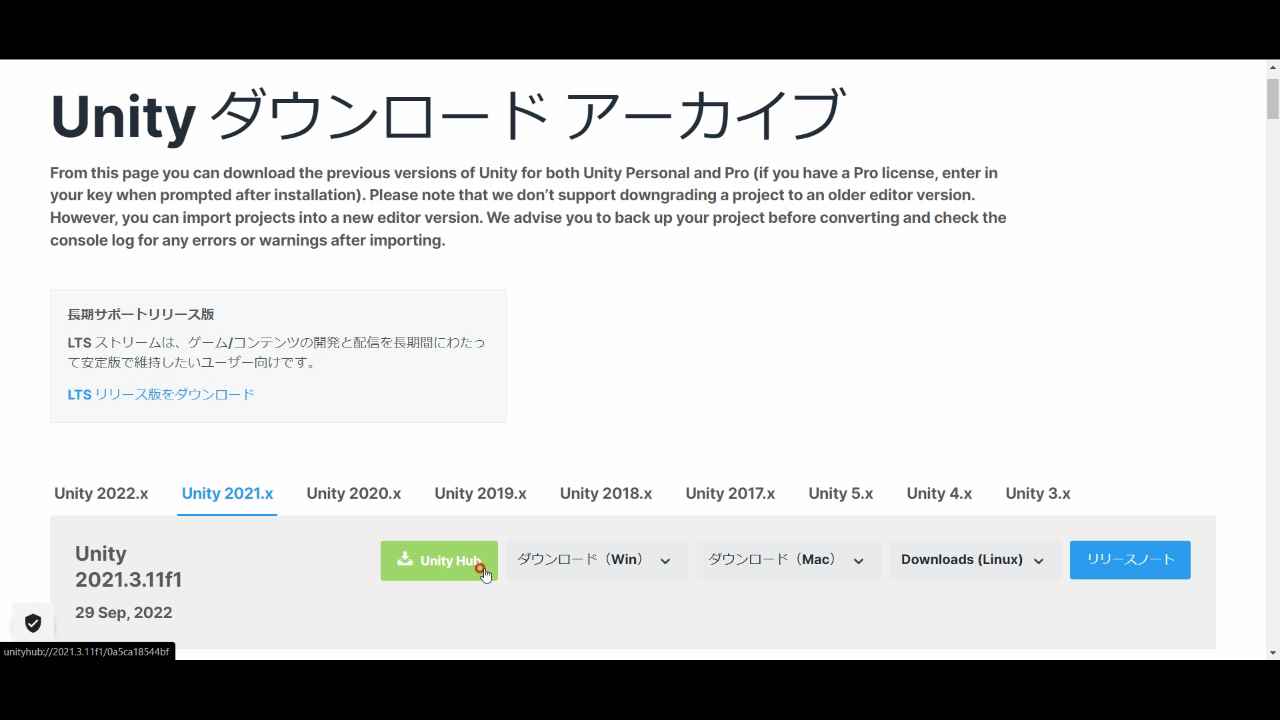Image resolution: width=1280 pixels, height=720 pixels.
Task: Expand the ダウンロード (Mac) dropdown
Action: [786, 560]
